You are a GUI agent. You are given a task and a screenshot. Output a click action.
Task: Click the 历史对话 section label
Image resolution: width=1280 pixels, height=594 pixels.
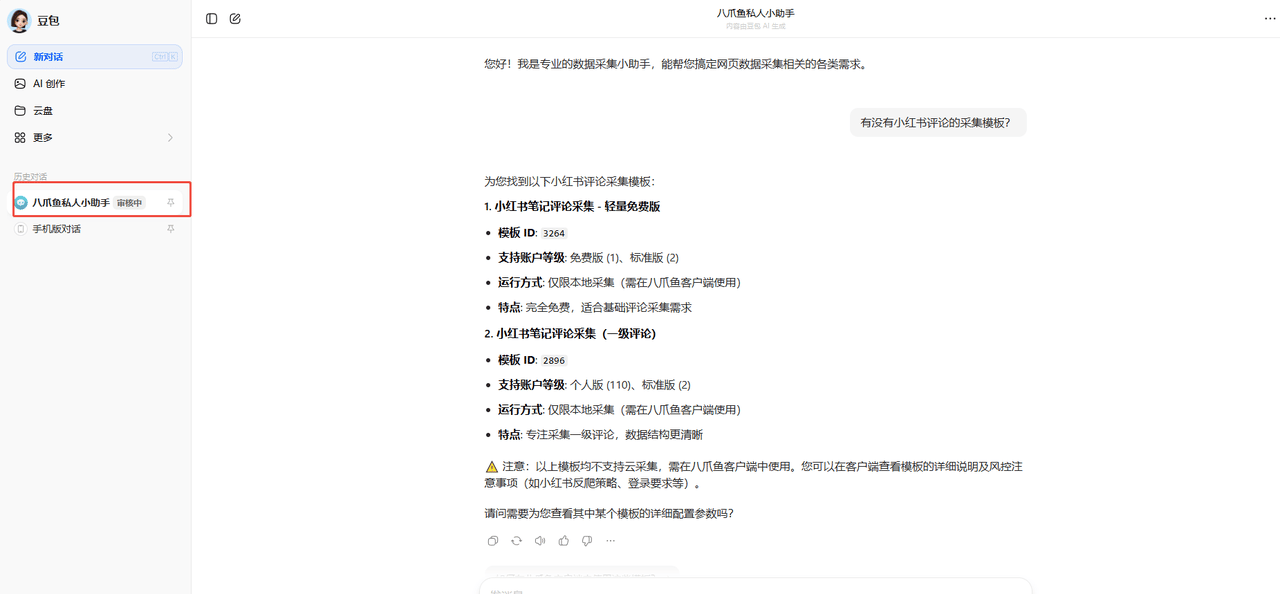[30, 177]
